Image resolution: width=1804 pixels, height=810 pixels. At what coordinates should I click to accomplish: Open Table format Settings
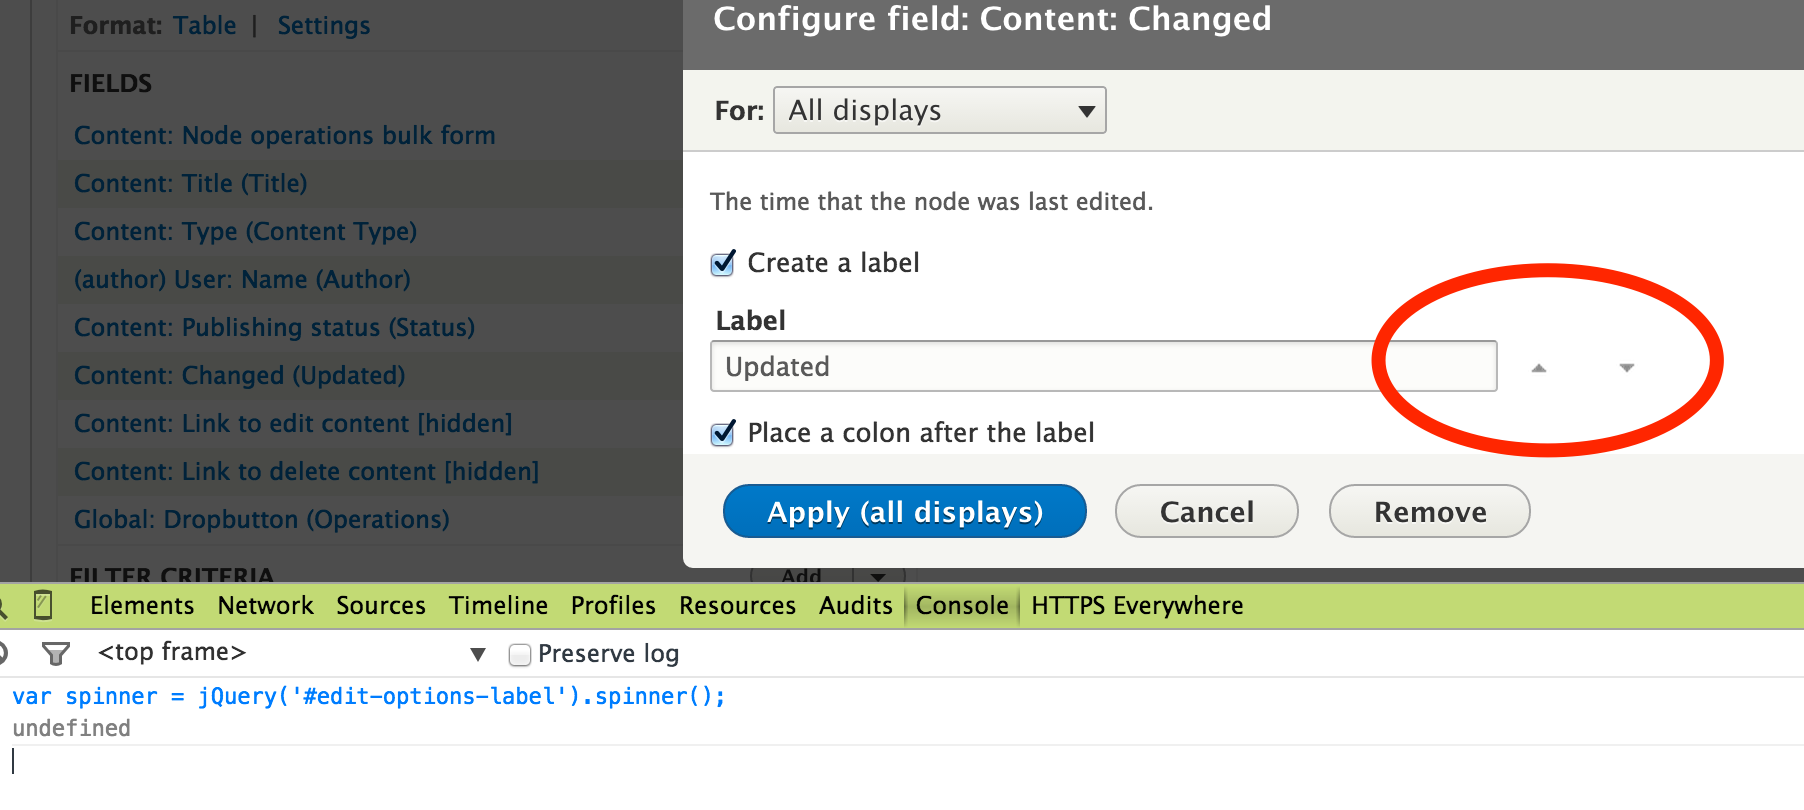tap(322, 25)
